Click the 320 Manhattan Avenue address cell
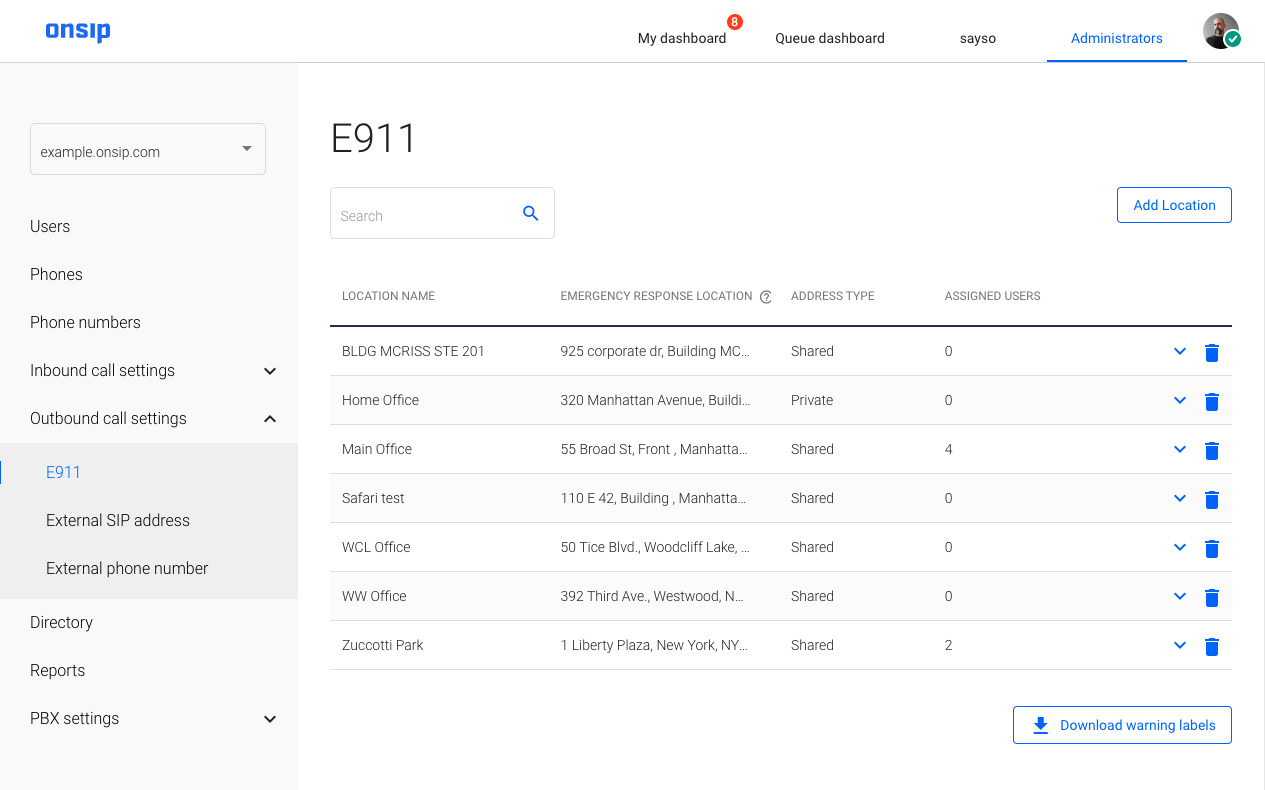Screen dimensions: 1265x790 pos(655,400)
